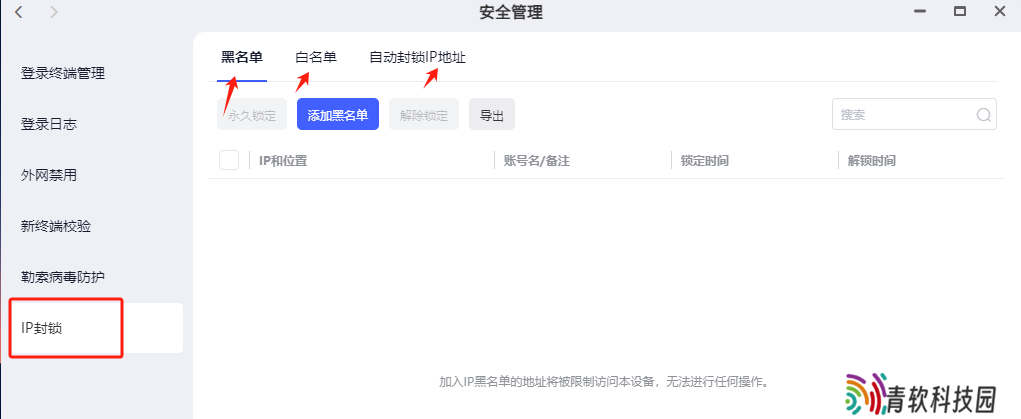Close the 安全管理 window
Viewport: 1021px width, 419px height.
pyautogui.click(x=1000, y=12)
